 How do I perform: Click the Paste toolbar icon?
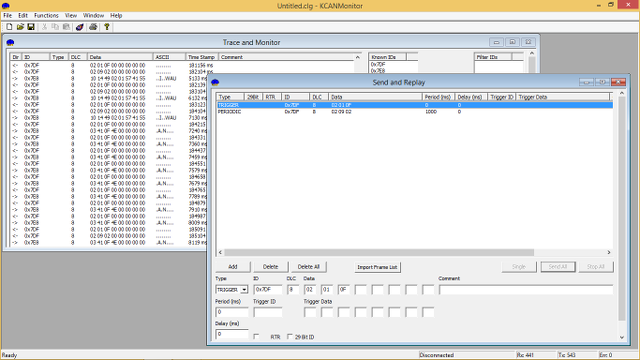pyautogui.click(x=66, y=27)
